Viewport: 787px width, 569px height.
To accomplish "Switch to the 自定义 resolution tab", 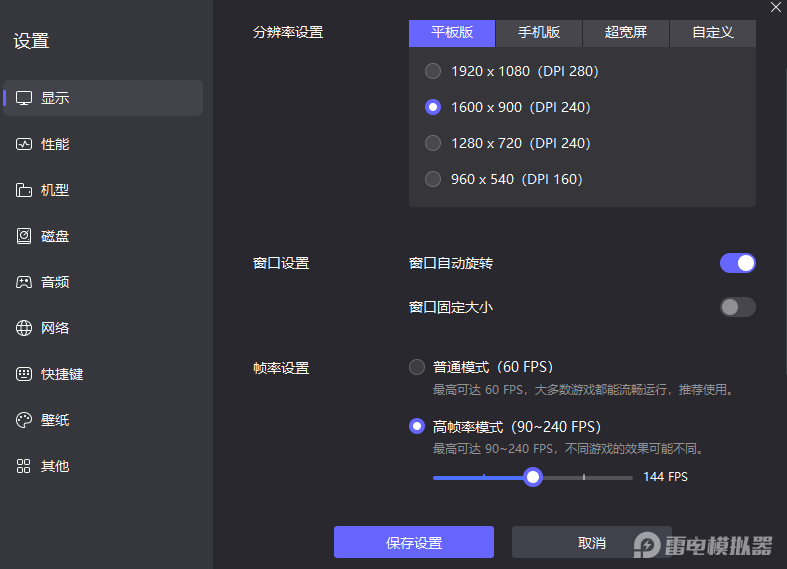I will [x=713, y=33].
